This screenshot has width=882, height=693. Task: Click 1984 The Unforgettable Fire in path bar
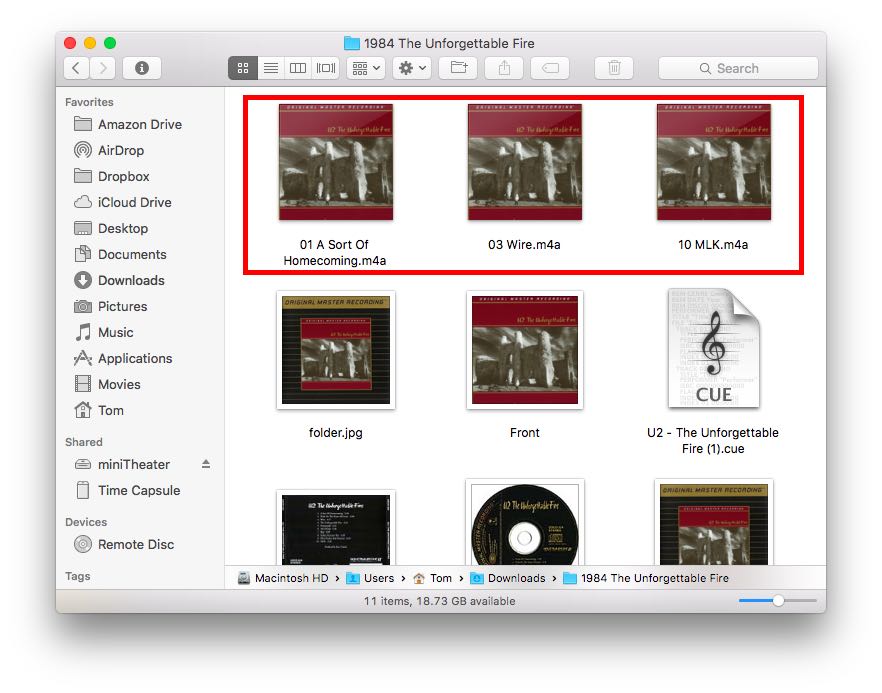(x=646, y=578)
